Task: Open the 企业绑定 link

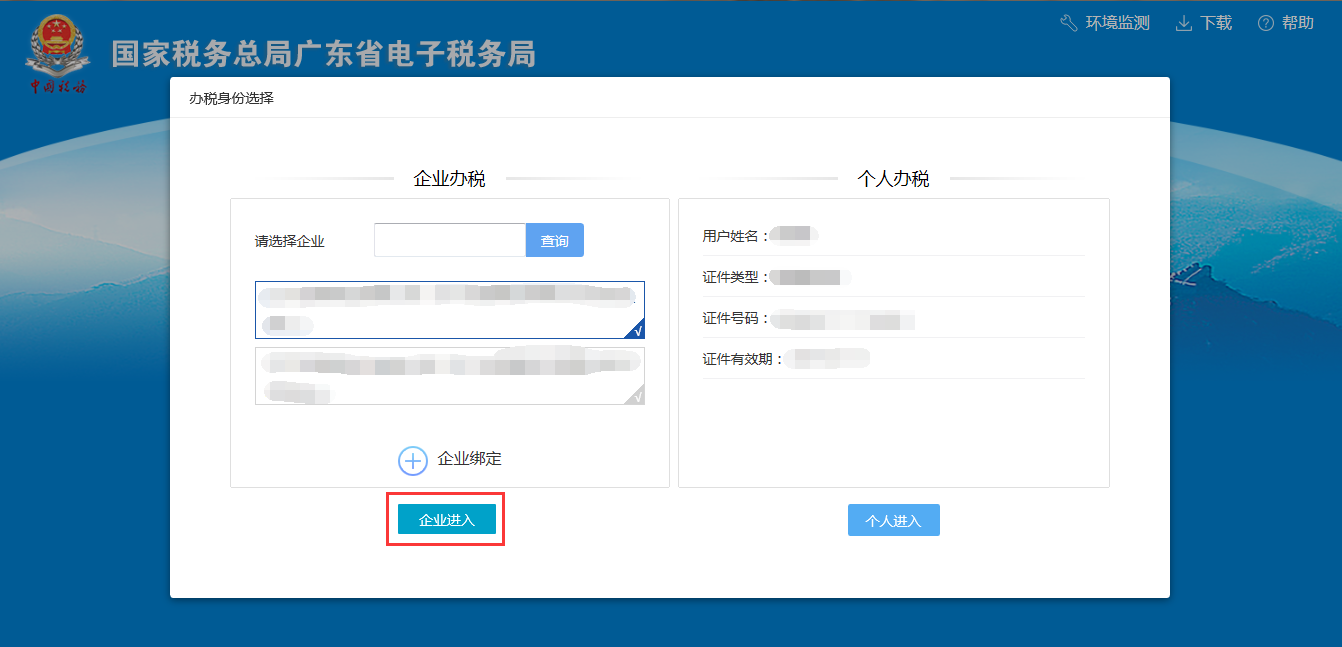Action: pos(469,461)
